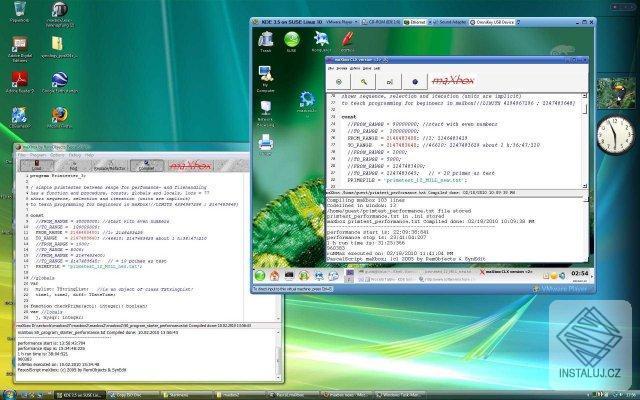The width and height of the screenshot is (640, 400).
Task: Toggle OmniKey USB Device in VMware toolbar
Action: [492, 22]
